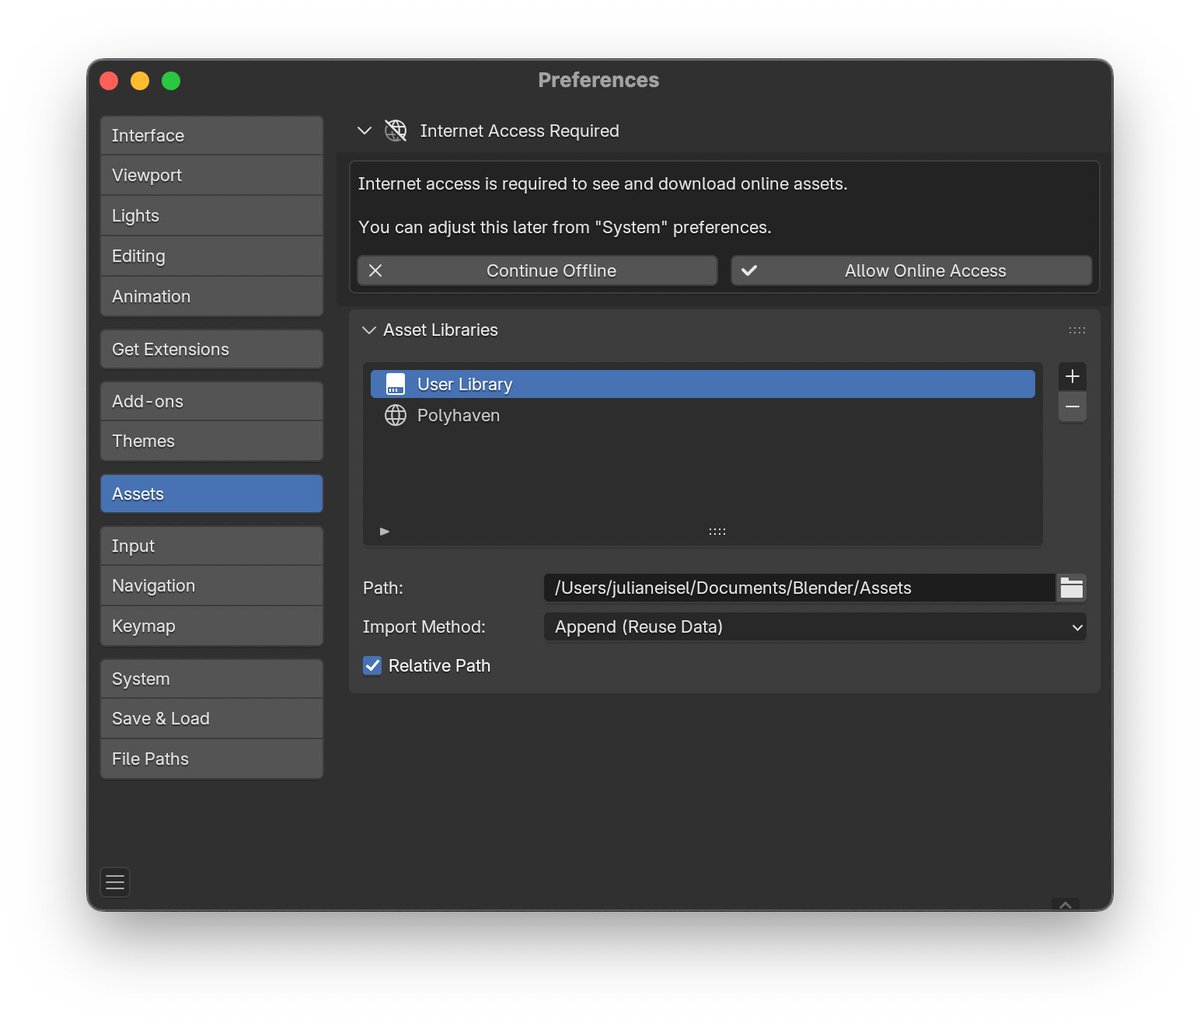The width and height of the screenshot is (1200, 1026).
Task: Click the asset list resize grip handle
Action: tap(717, 532)
